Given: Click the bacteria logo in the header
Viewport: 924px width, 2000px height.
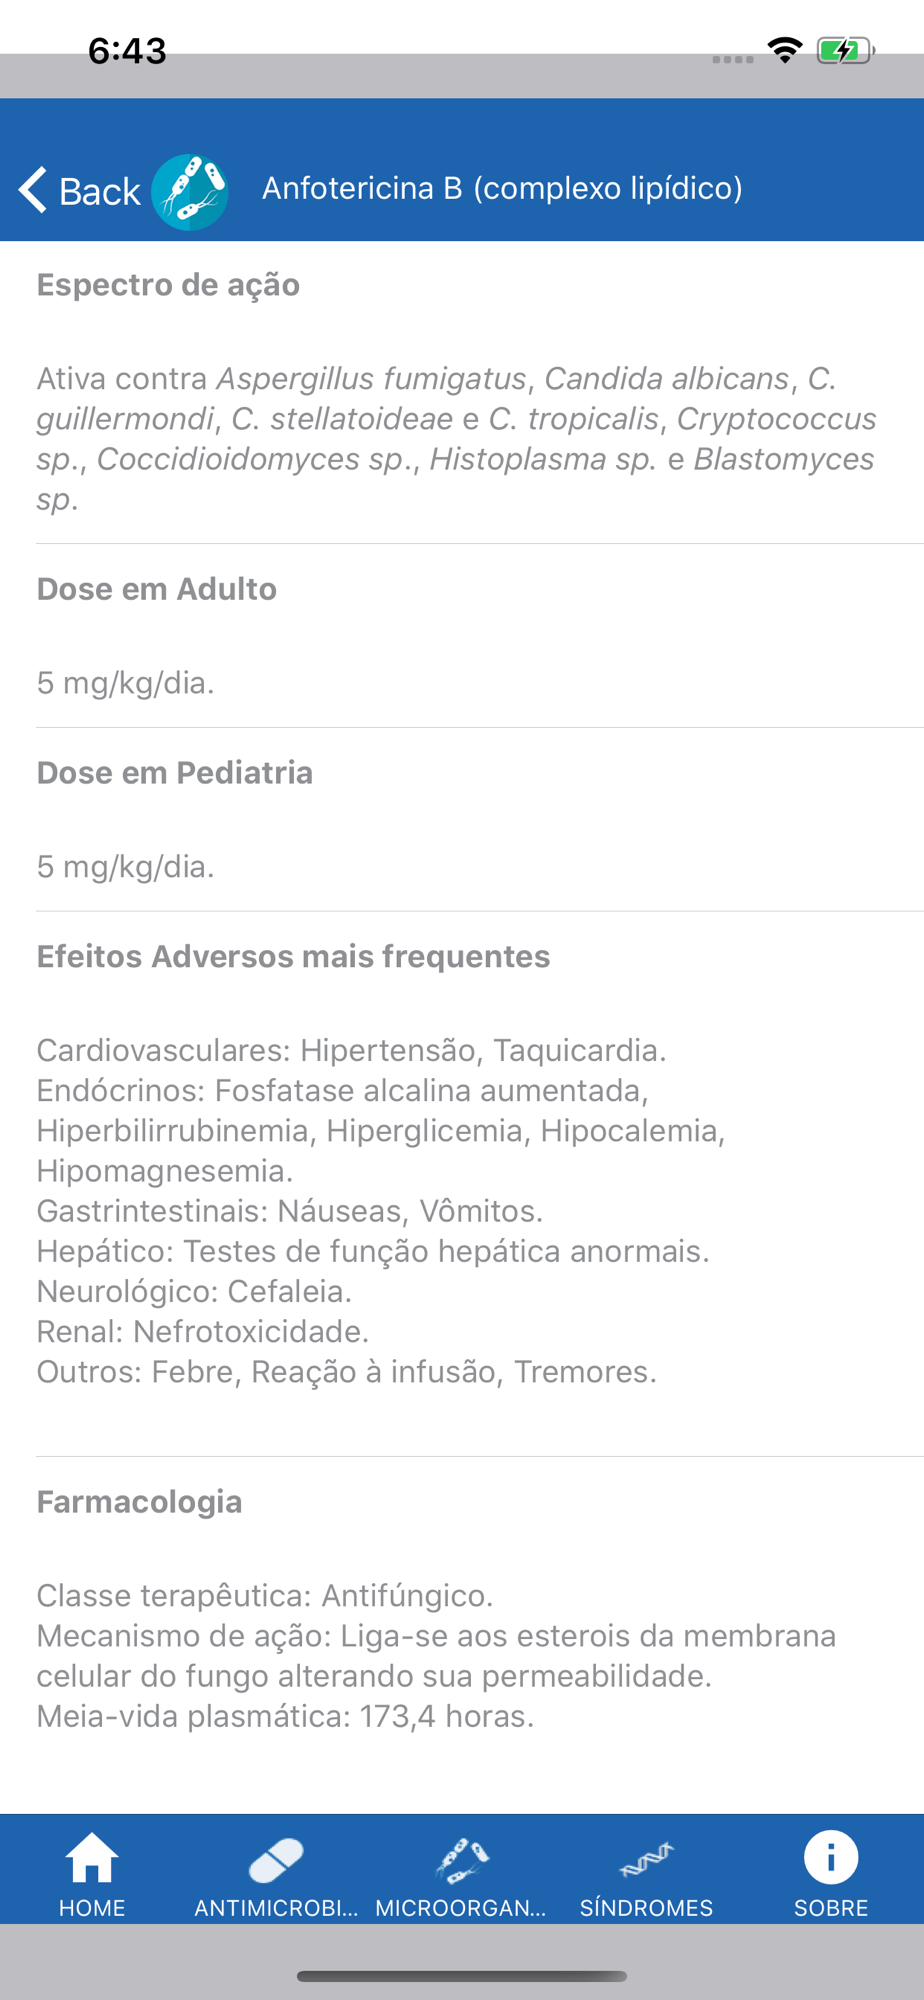Looking at the screenshot, I should point(189,192).
